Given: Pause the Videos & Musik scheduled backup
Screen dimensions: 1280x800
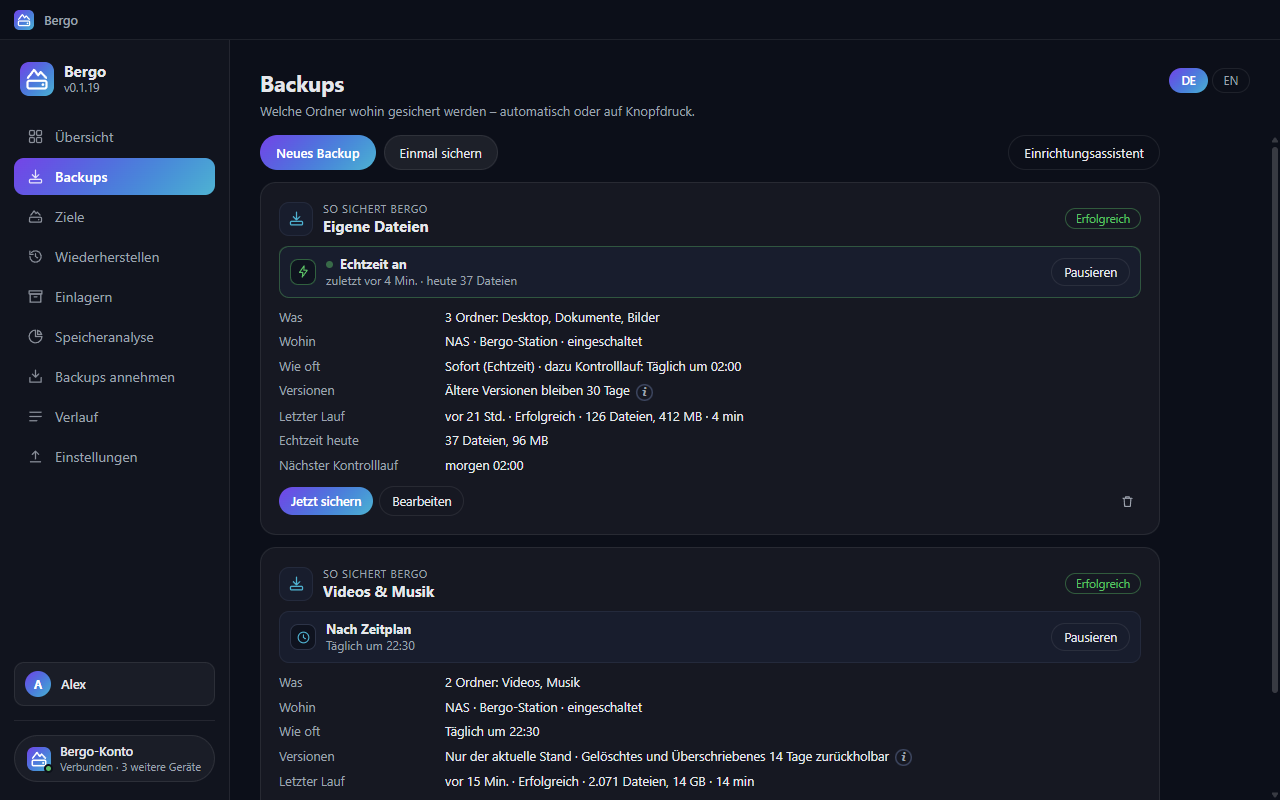Looking at the screenshot, I should [x=1090, y=637].
